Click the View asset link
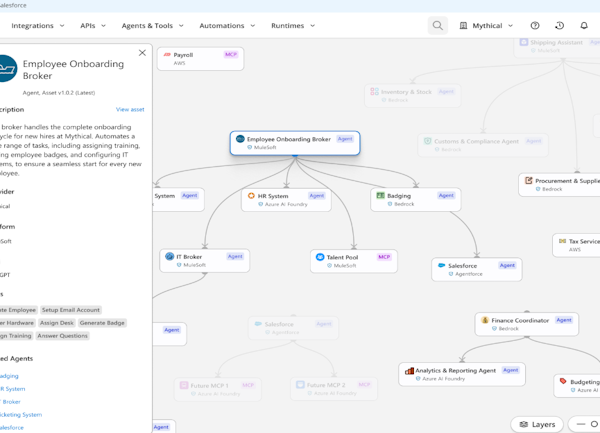This screenshot has height=433, width=600. [130, 109]
